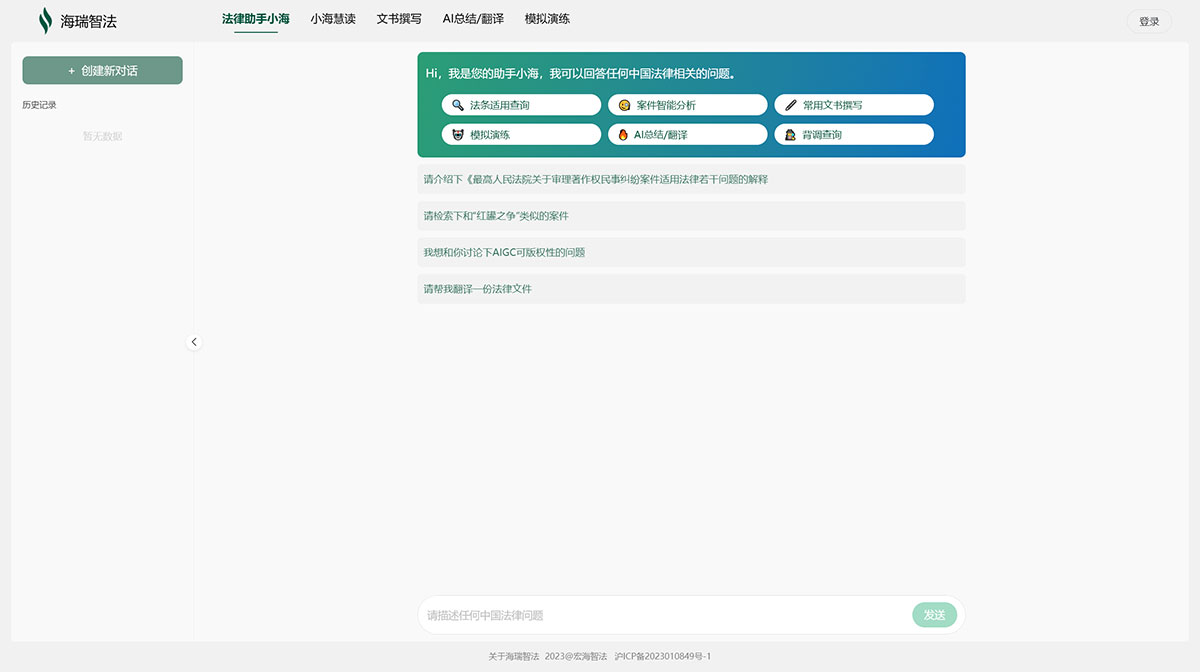
Task: Go to AI总结/翻译 in top navigation
Action: (x=473, y=19)
